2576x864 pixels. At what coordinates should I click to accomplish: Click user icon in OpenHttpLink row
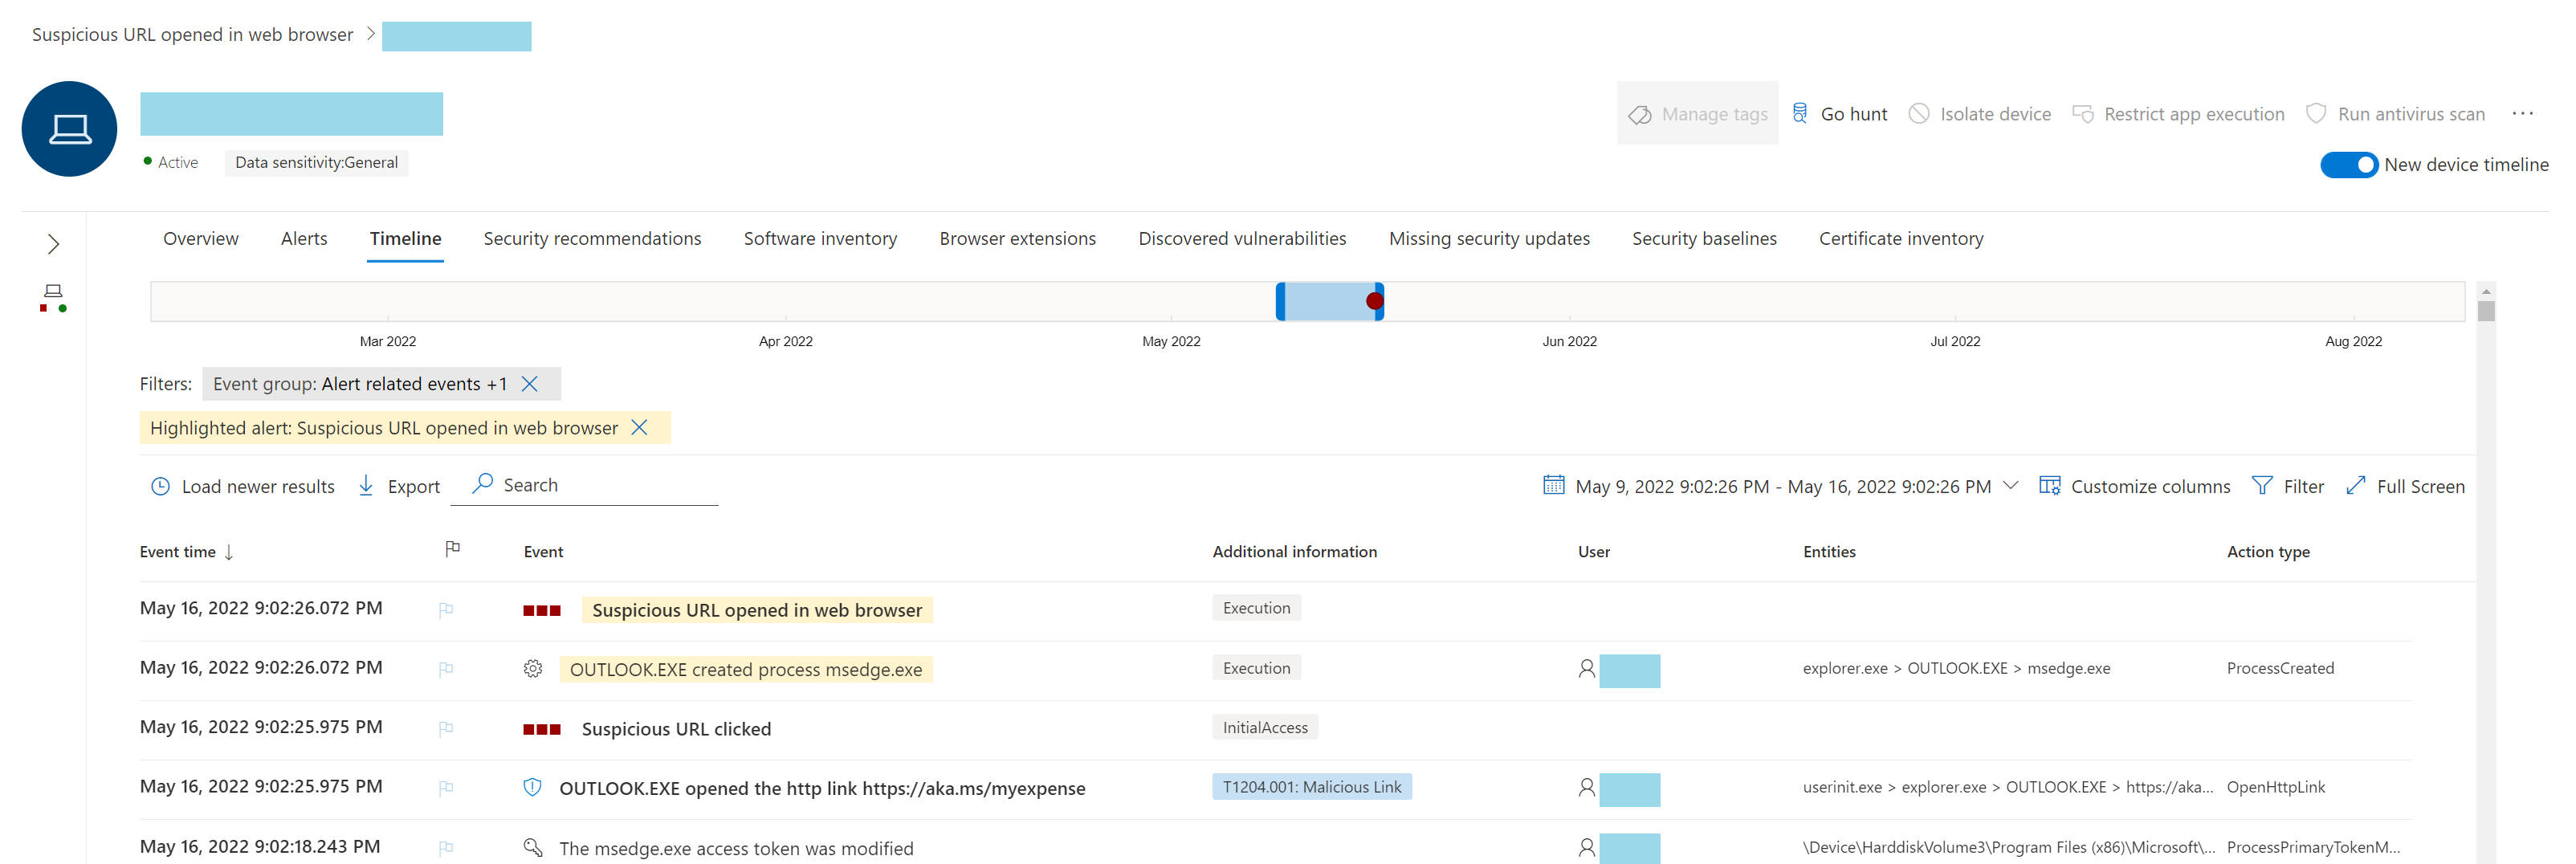(x=1586, y=788)
